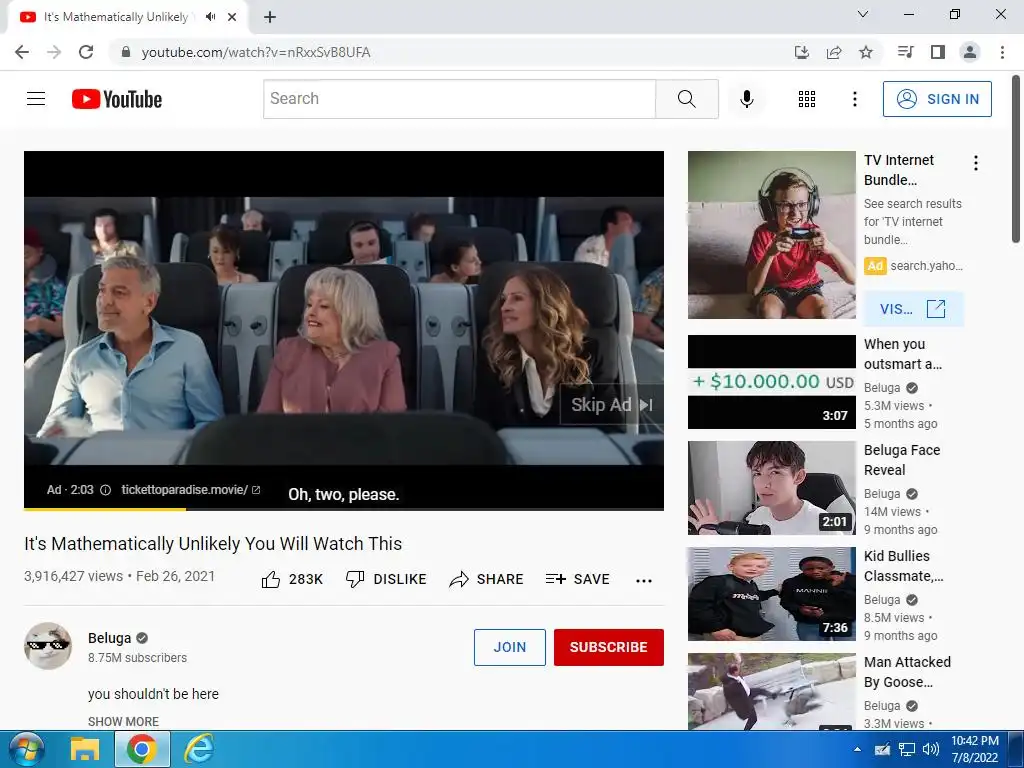Click the page vertical scrollbar
Viewport: 1024px width, 768px height.
pos(1016,160)
